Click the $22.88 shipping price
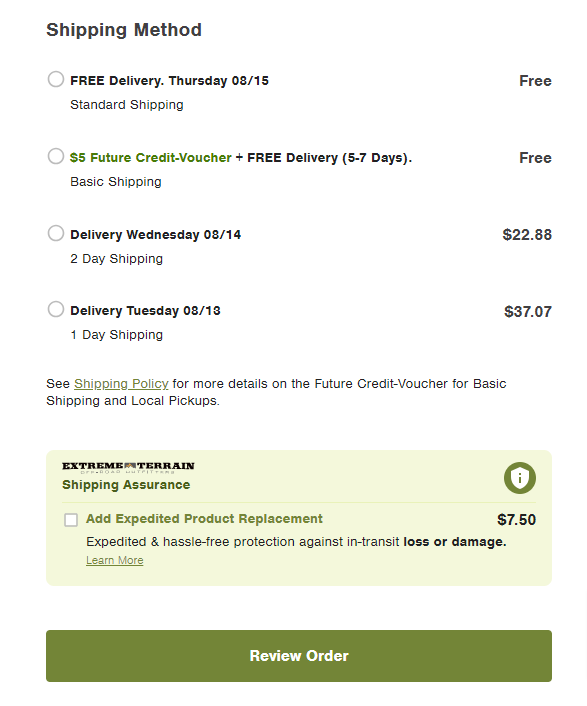Image resolution: width=587 pixels, height=706 pixels. coord(527,235)
